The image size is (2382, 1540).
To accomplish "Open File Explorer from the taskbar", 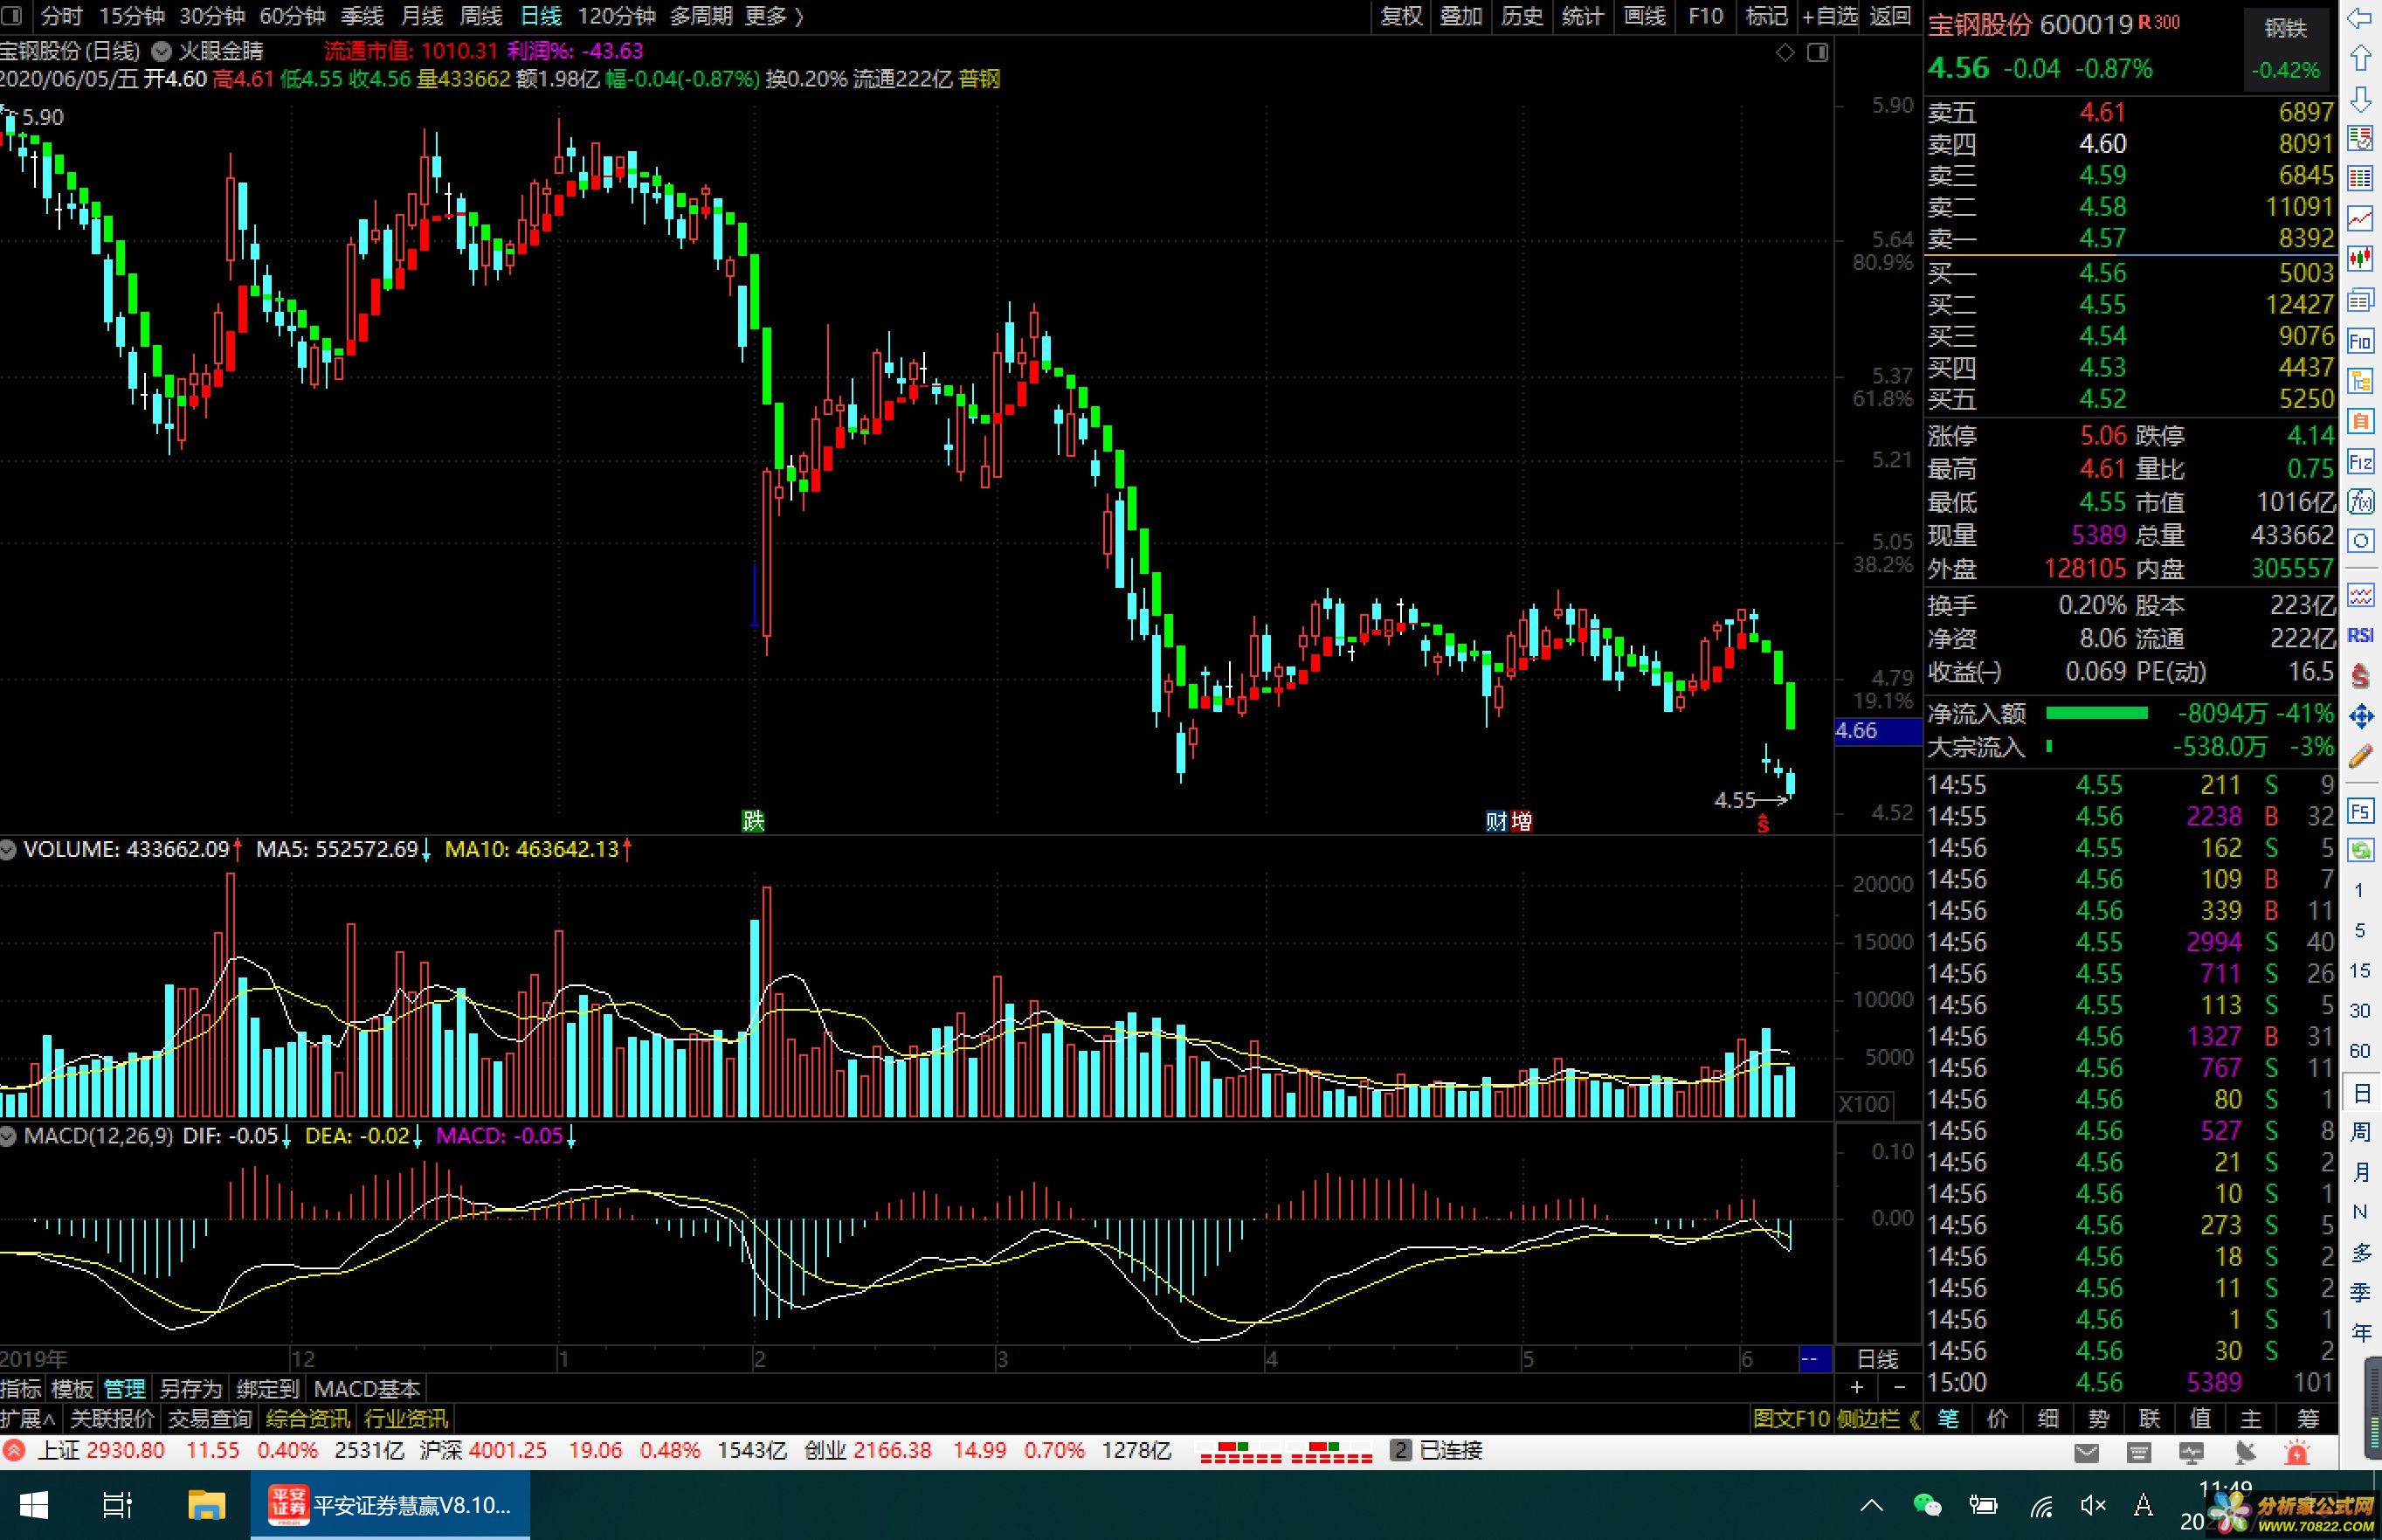I will [x=206, y=1505].
